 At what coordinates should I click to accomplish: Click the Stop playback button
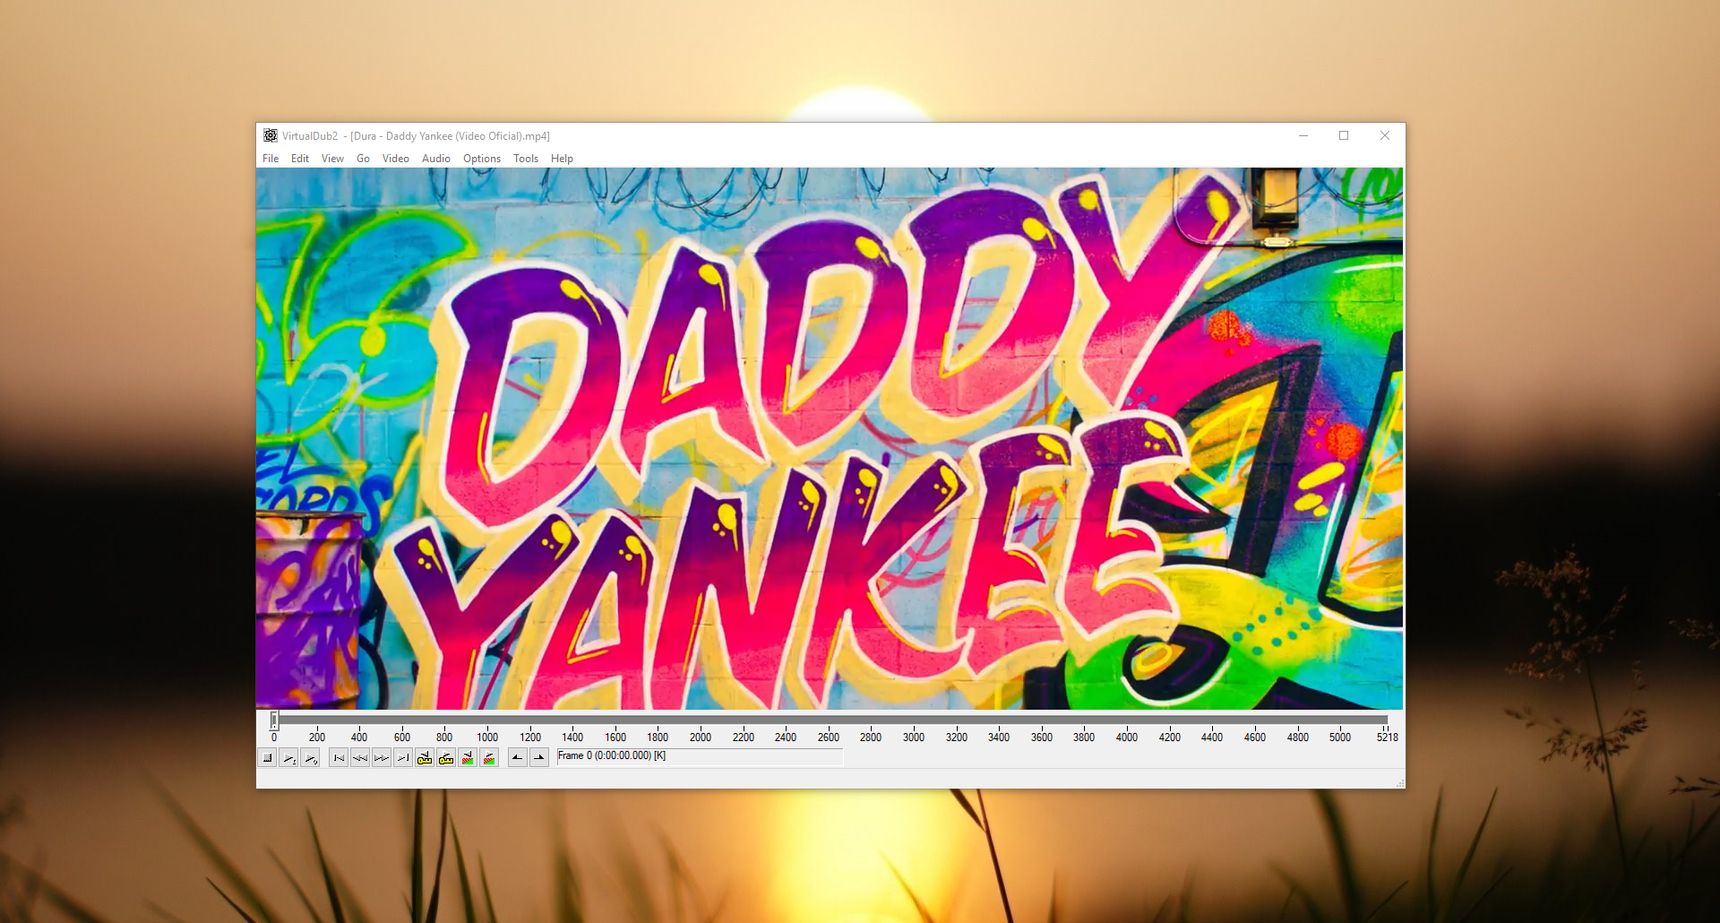click(x=267, y=758)
